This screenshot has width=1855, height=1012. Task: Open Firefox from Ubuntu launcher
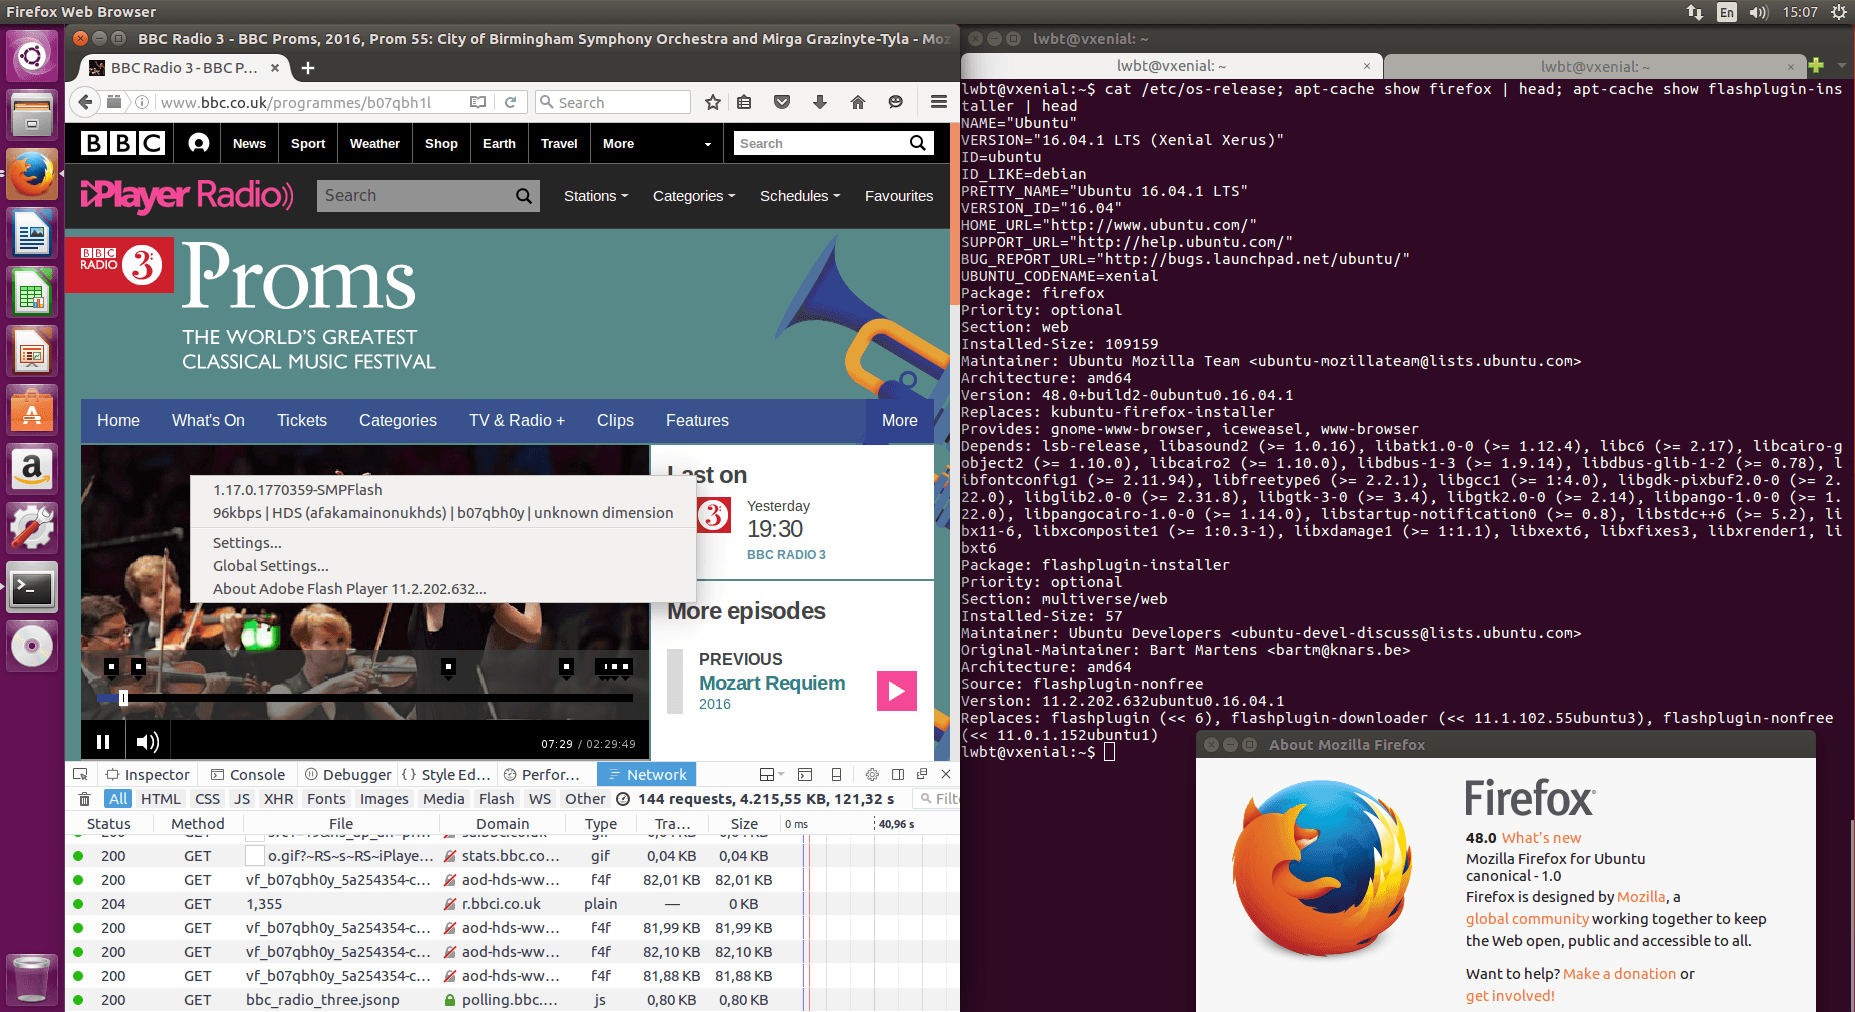point(32,174)
